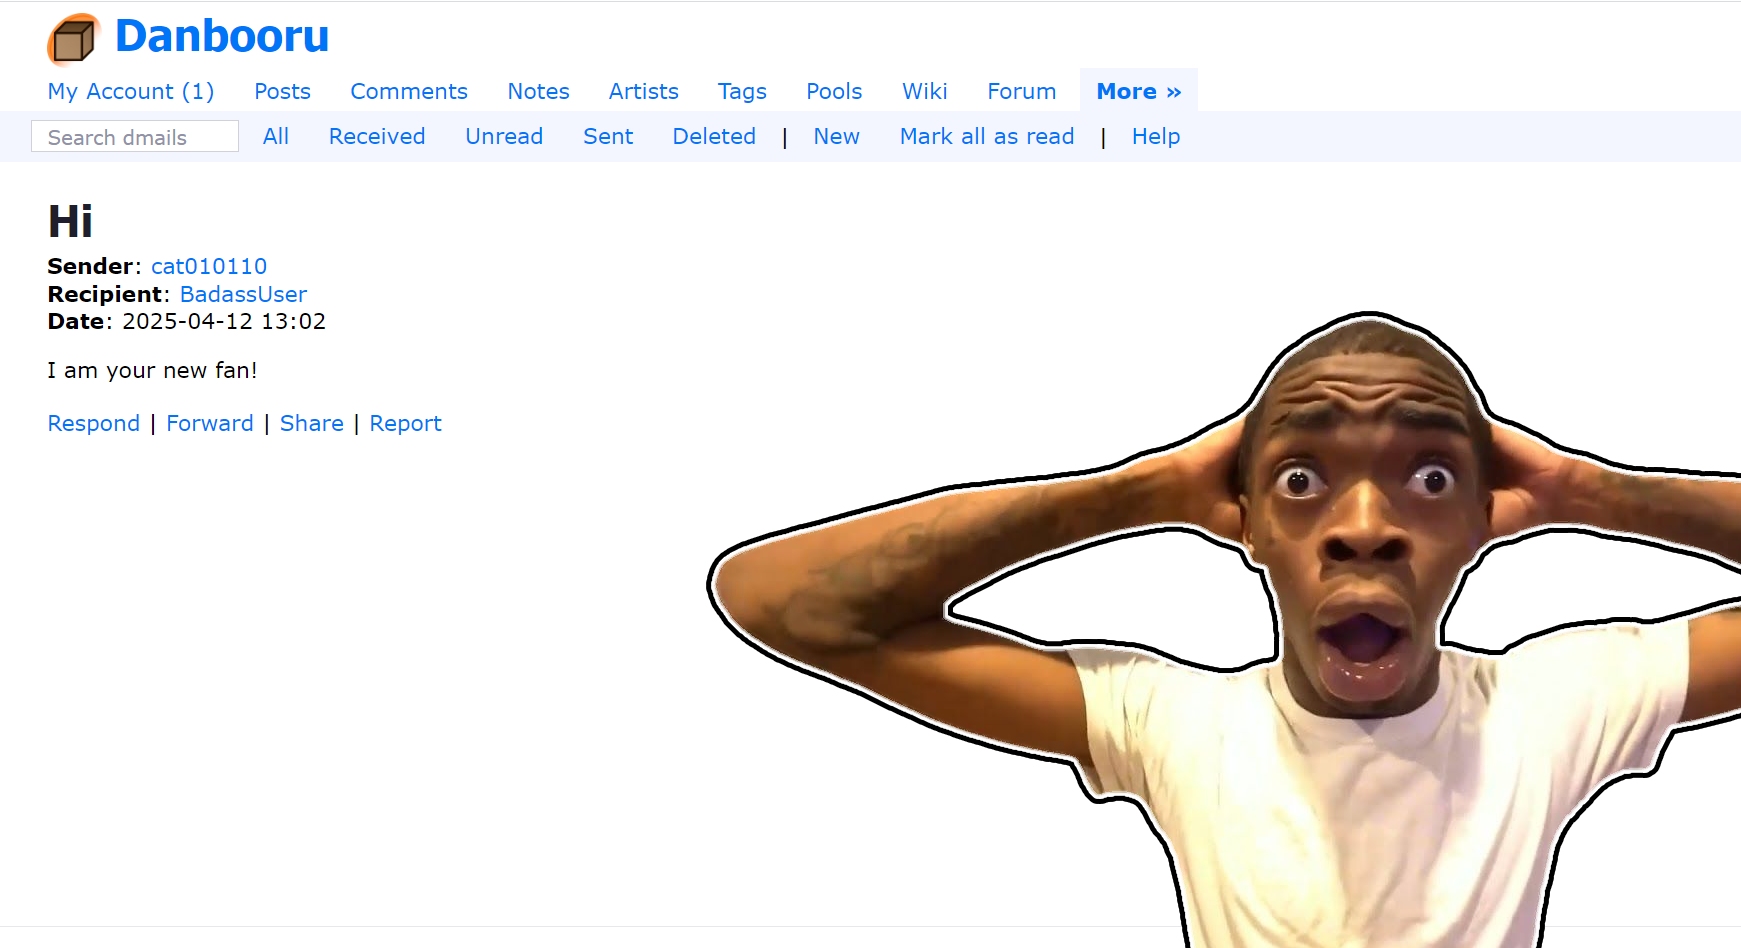
Task: Open the Pools page
Action: 834,91
